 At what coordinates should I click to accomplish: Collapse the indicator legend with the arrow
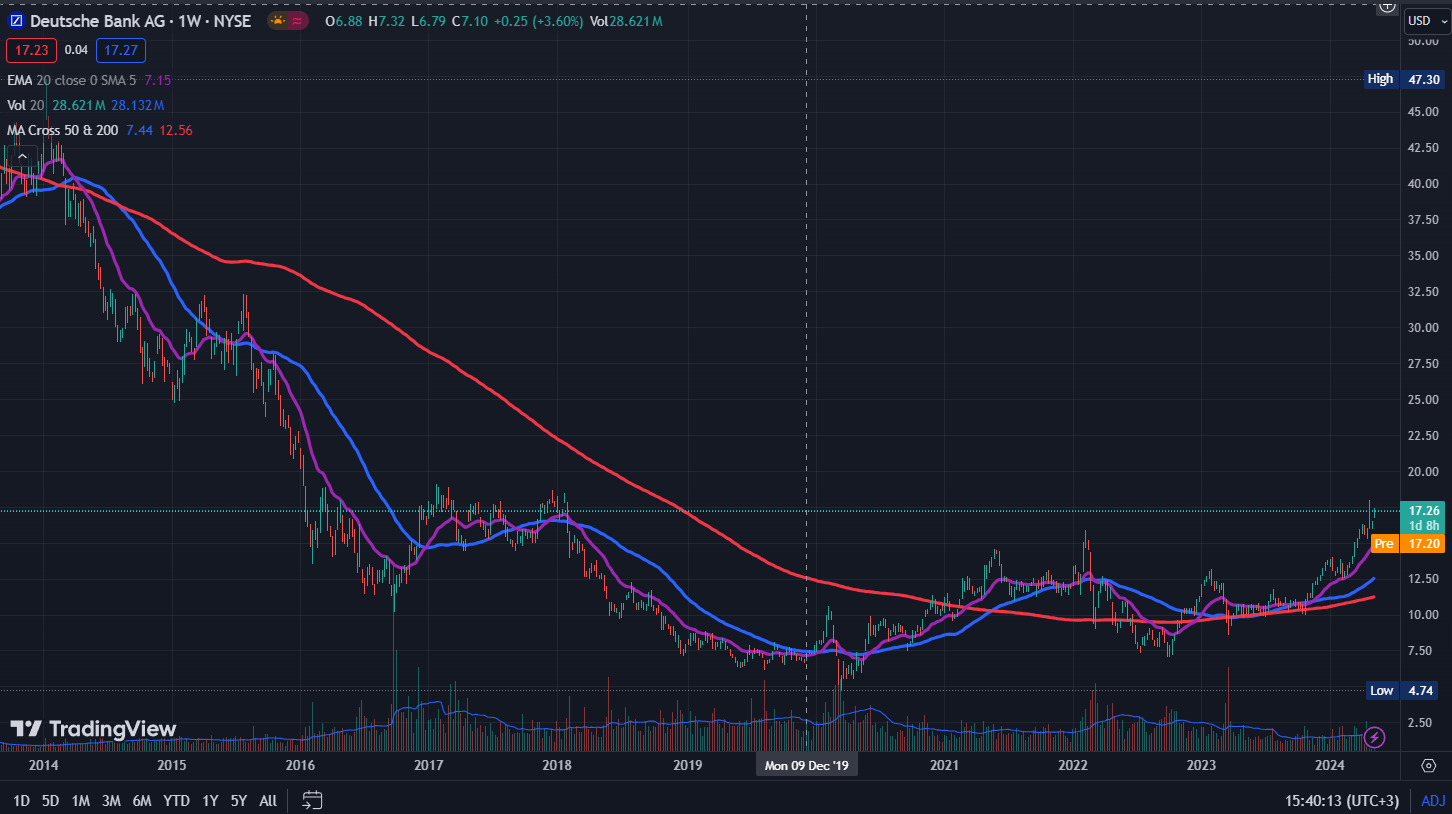point(22,155)
